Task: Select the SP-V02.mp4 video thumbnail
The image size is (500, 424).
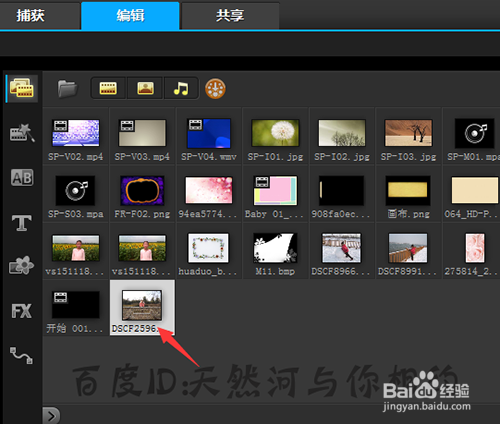Action: point(76,133)
